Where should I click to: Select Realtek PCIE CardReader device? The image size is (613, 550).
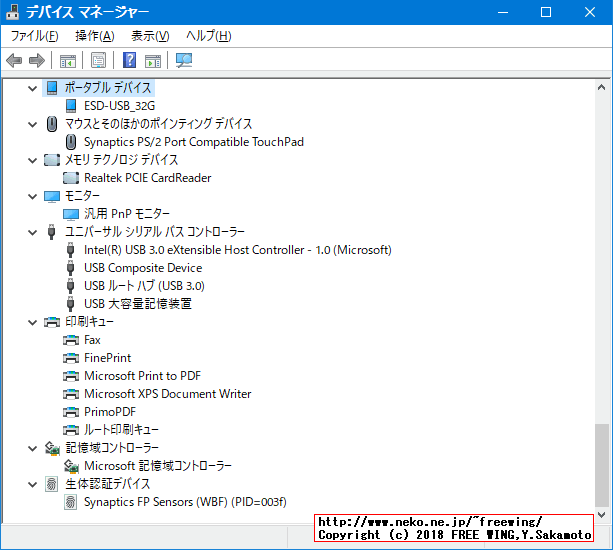[x=147, y=178]
